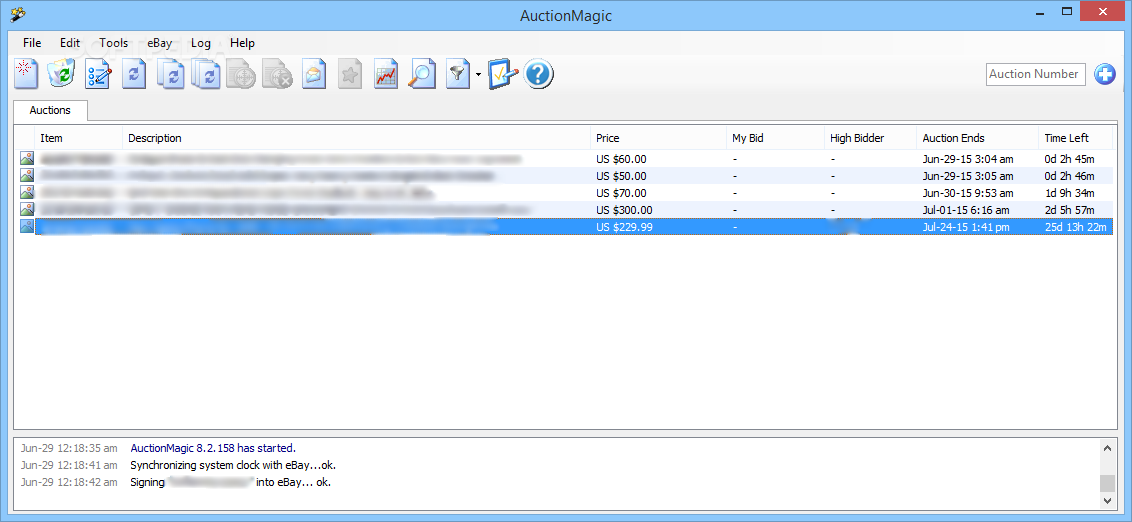This screenshot has width=1132, height=522.
Task: Sort by the Time Left column header
Action: coord(1075,138)
